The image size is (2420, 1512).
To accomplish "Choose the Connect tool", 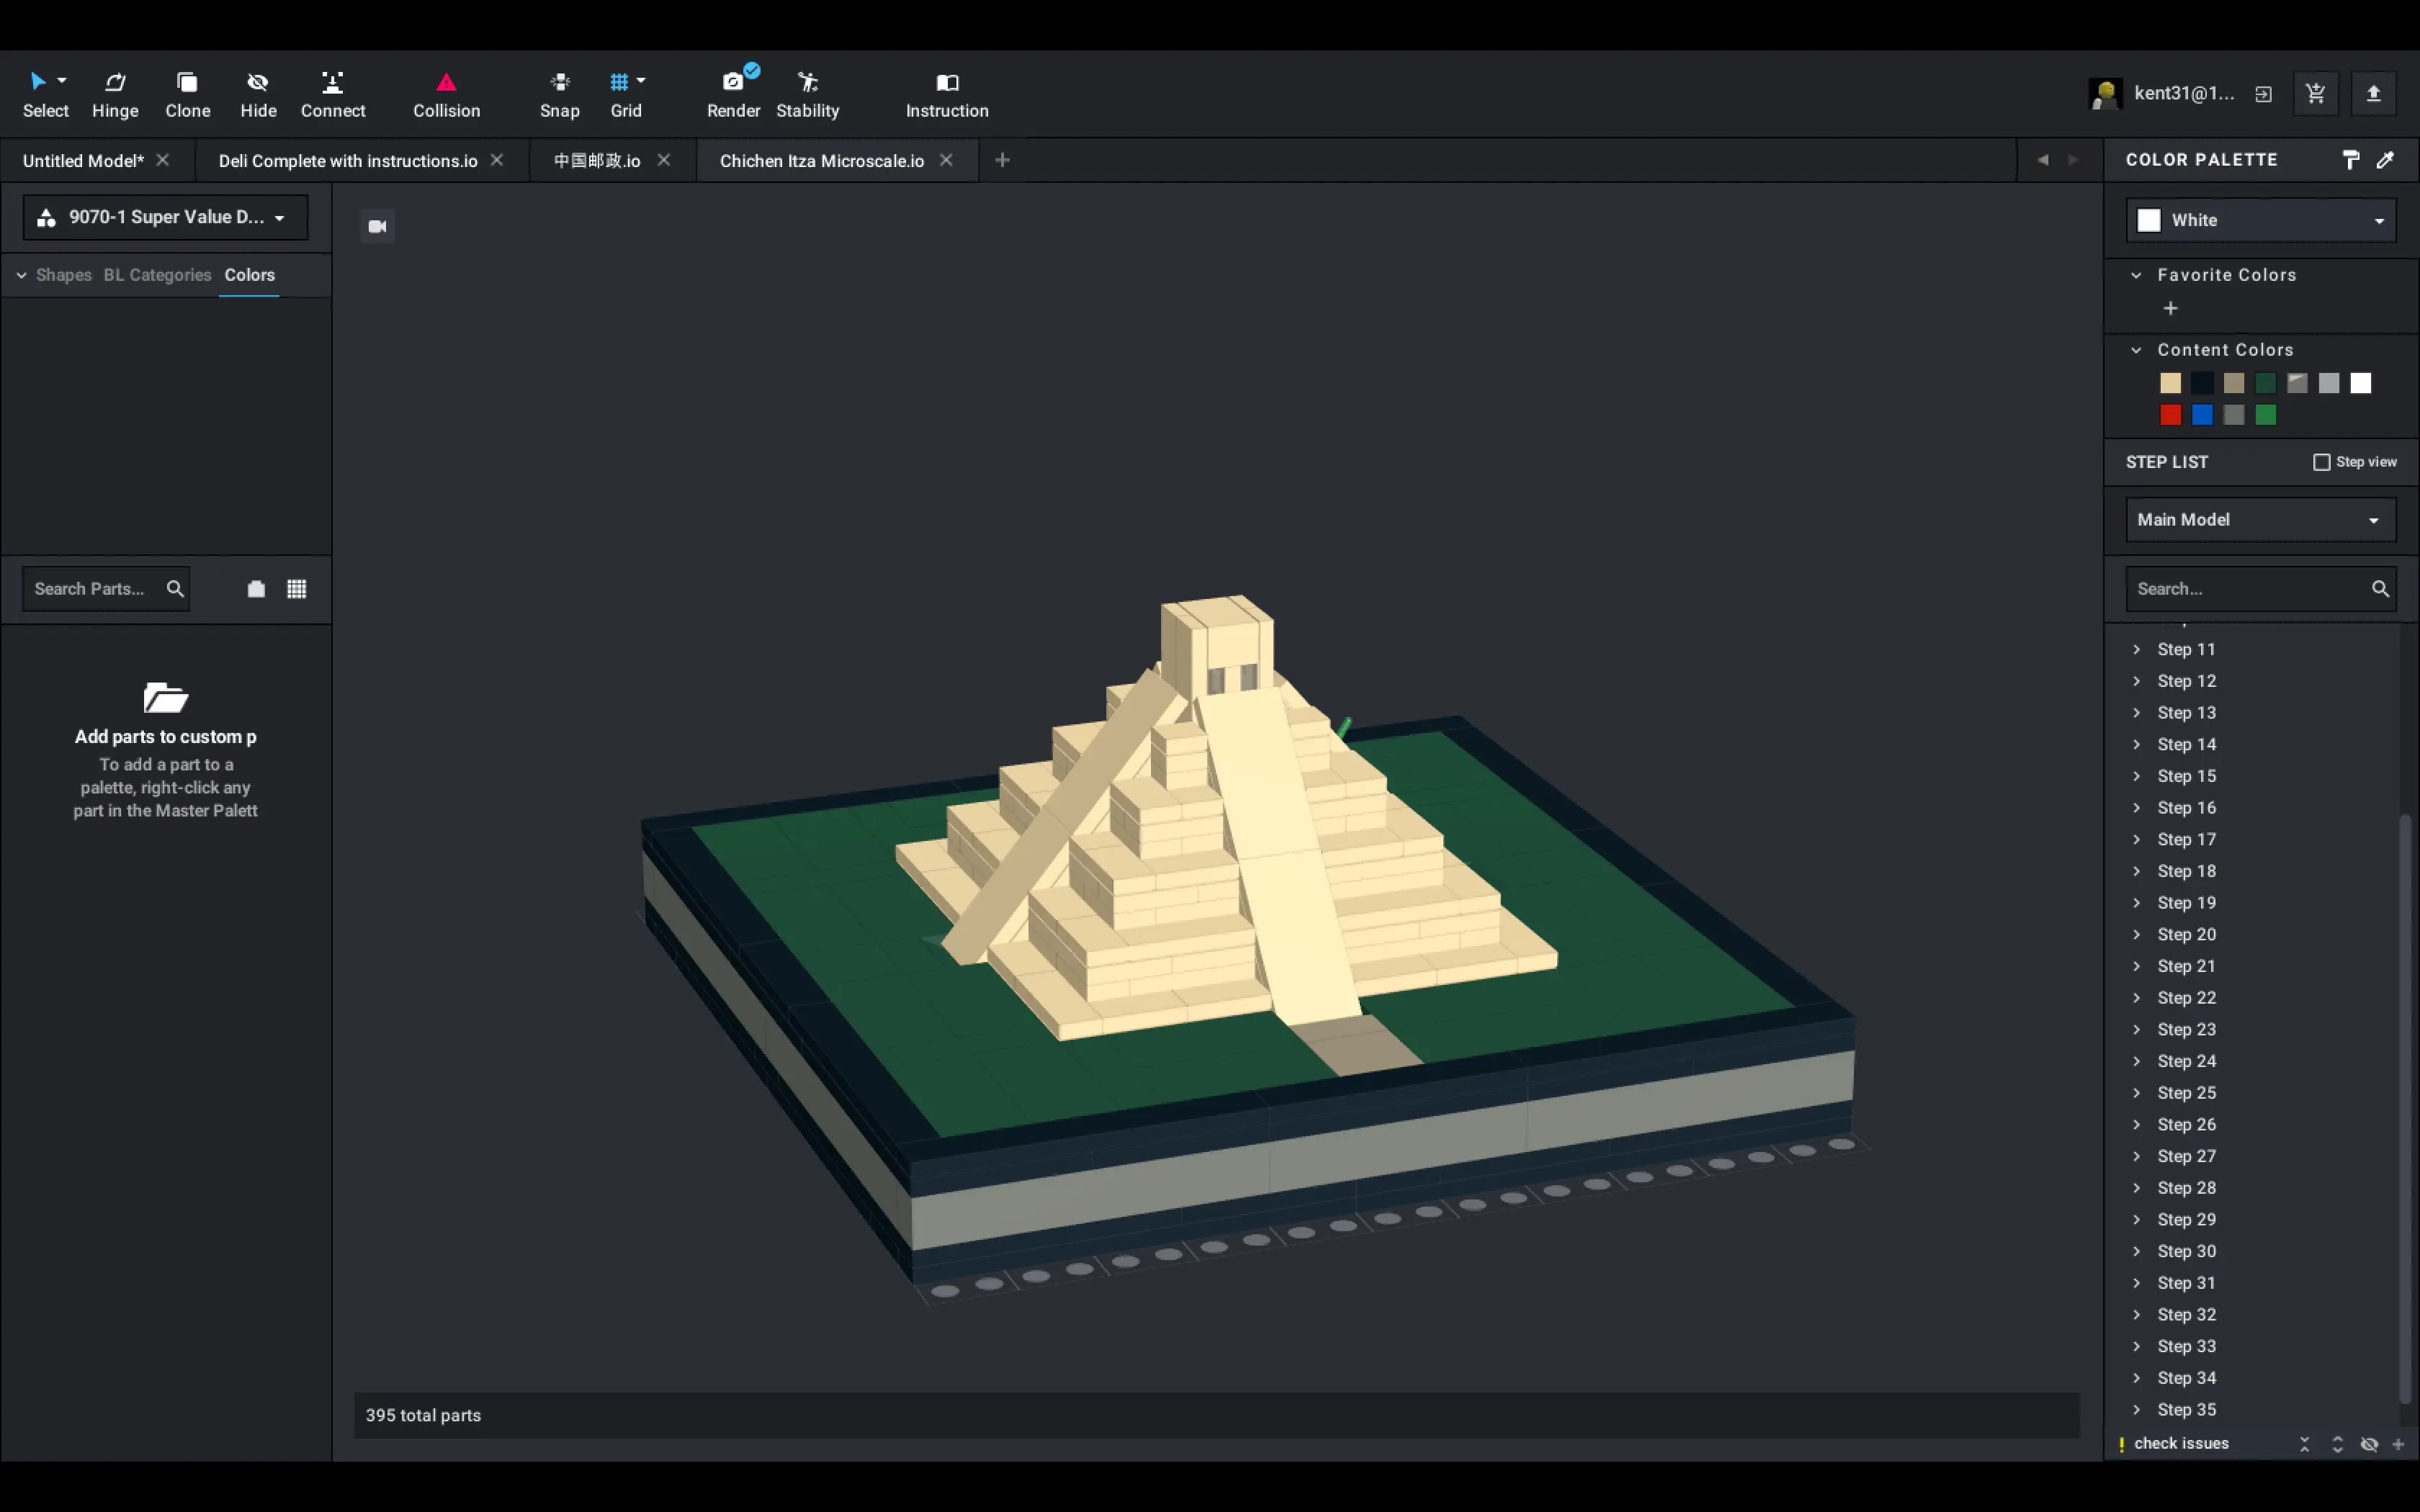I will tap(333, 95).
